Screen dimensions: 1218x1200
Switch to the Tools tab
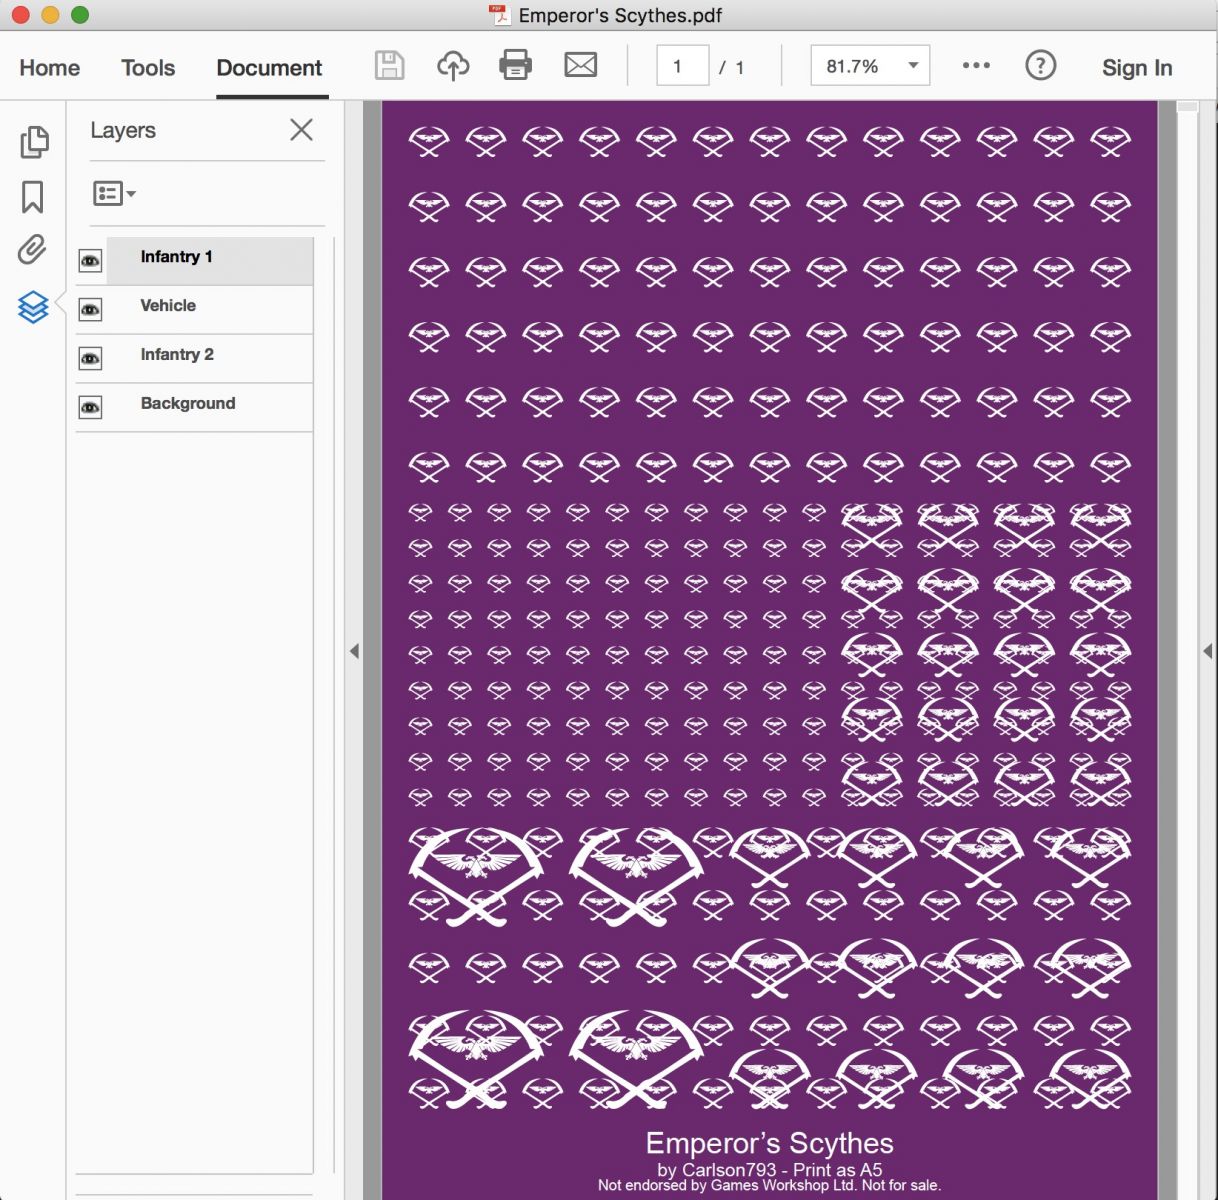coord(148,68)
